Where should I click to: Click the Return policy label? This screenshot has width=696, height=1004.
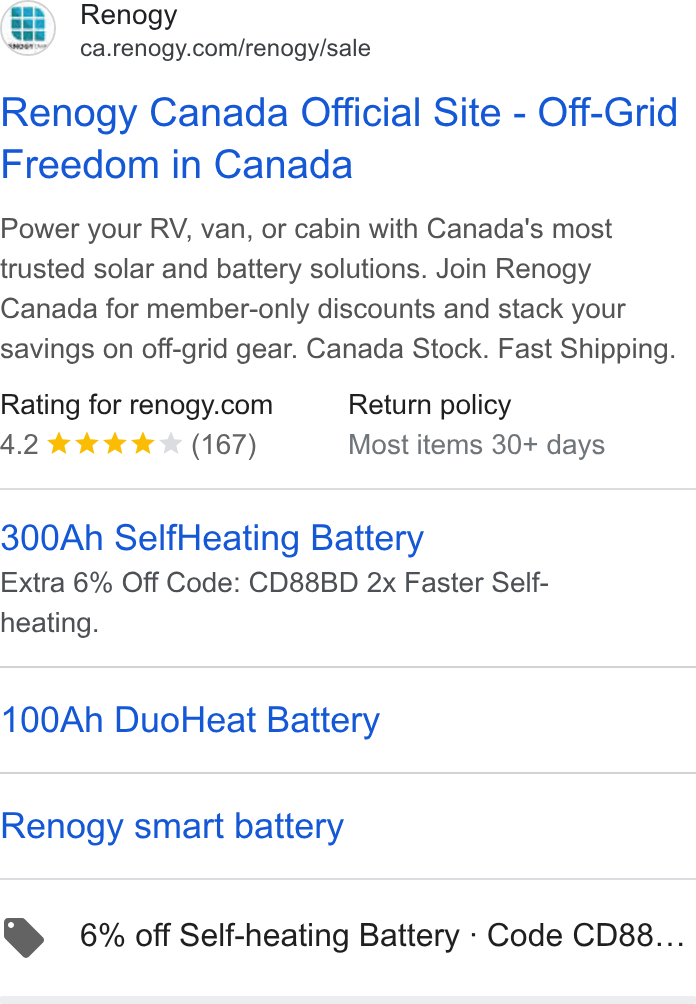click(430, 405)
